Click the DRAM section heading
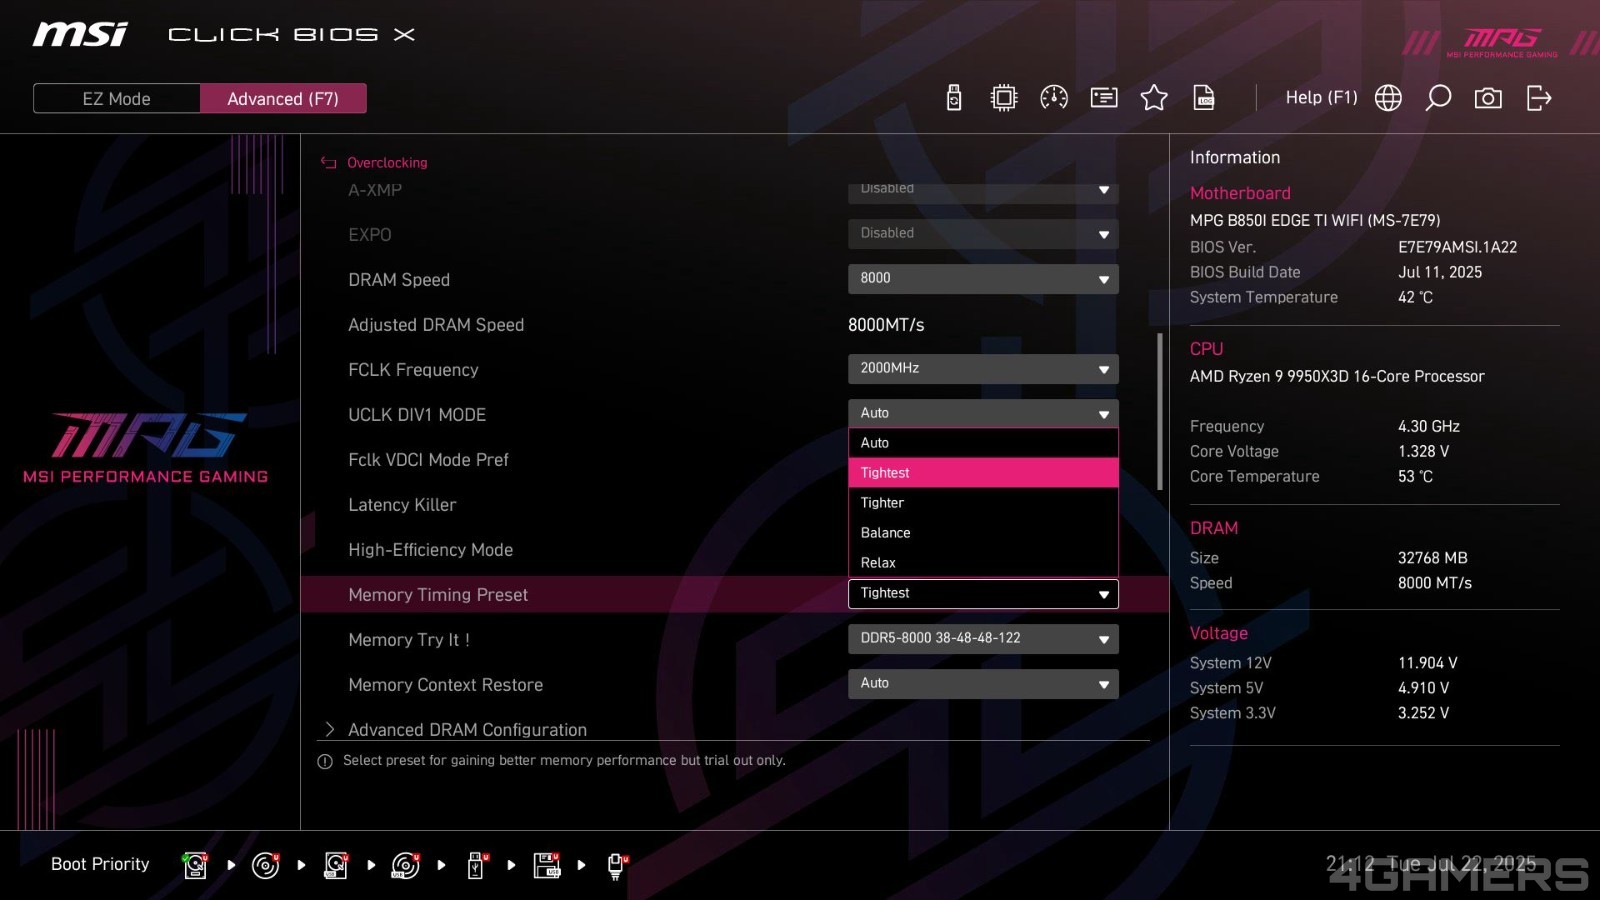Screen dimensions: 1600x900 tap(1214, 528)
